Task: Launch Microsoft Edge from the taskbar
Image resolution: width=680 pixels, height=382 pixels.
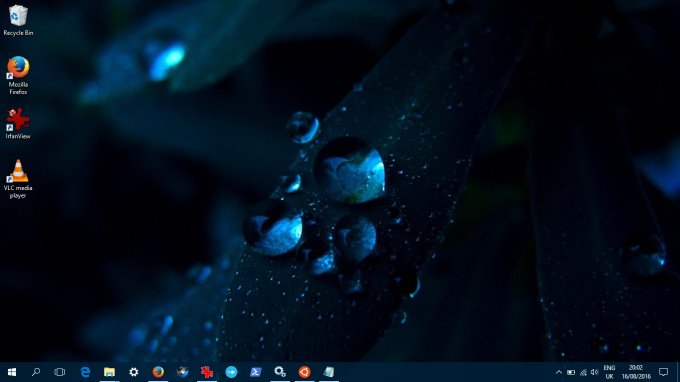Action: pos(85,372)
